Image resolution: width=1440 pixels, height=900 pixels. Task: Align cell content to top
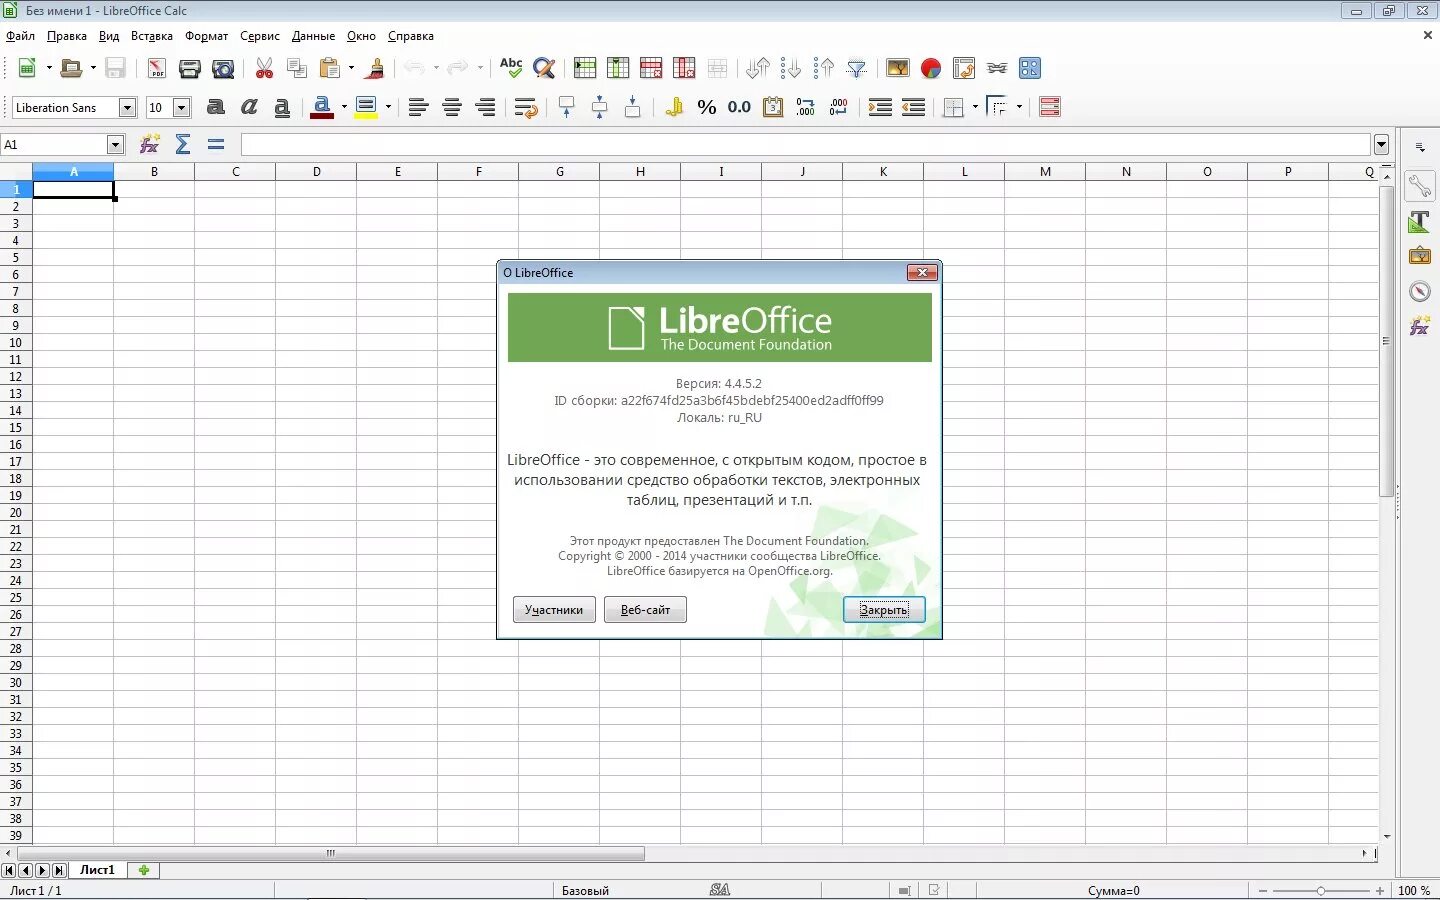pos(567,107)
